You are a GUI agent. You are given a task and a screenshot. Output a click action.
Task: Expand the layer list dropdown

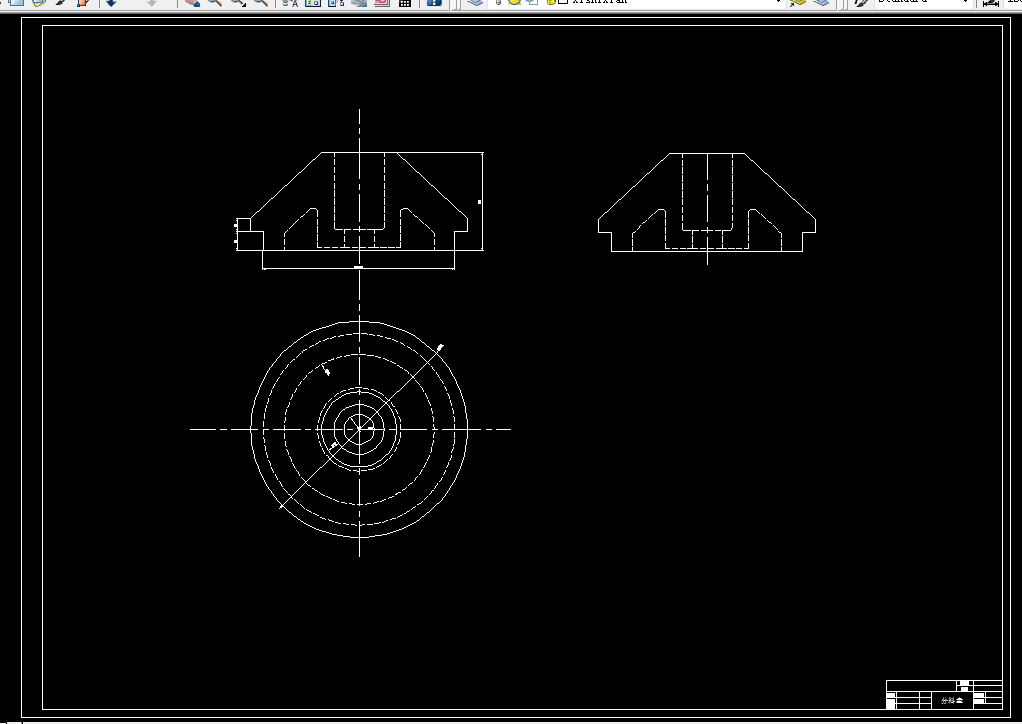pos(778,3)
